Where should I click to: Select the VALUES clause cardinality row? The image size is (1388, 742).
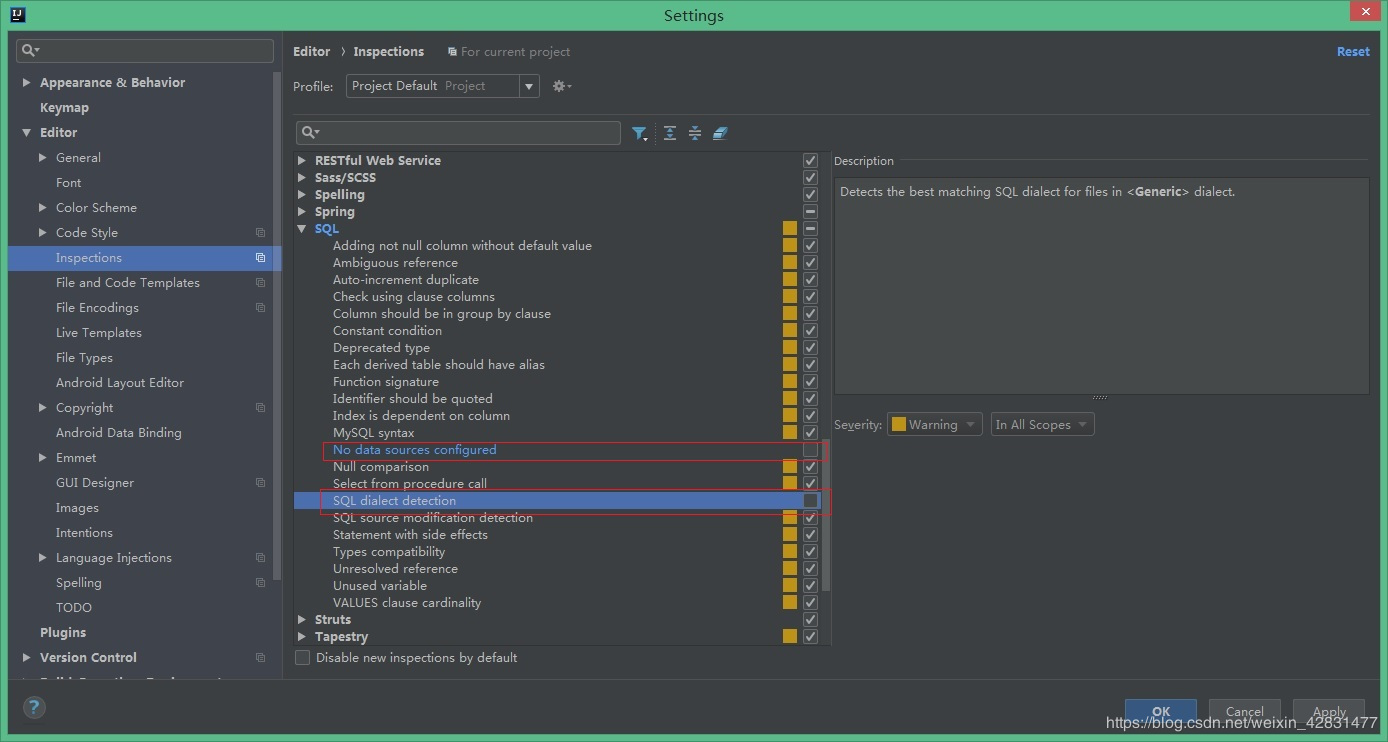557,603
